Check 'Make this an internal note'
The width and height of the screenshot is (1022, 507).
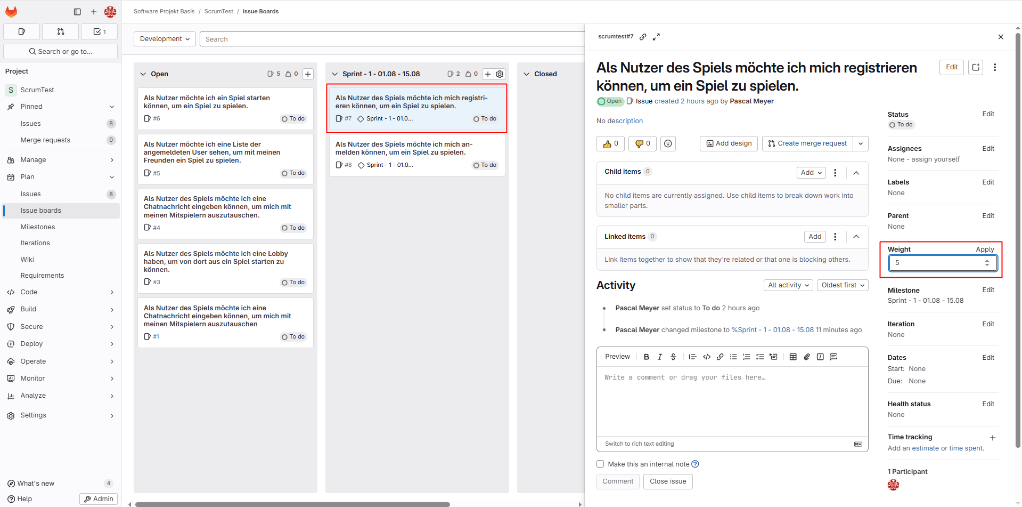point(600,464)
